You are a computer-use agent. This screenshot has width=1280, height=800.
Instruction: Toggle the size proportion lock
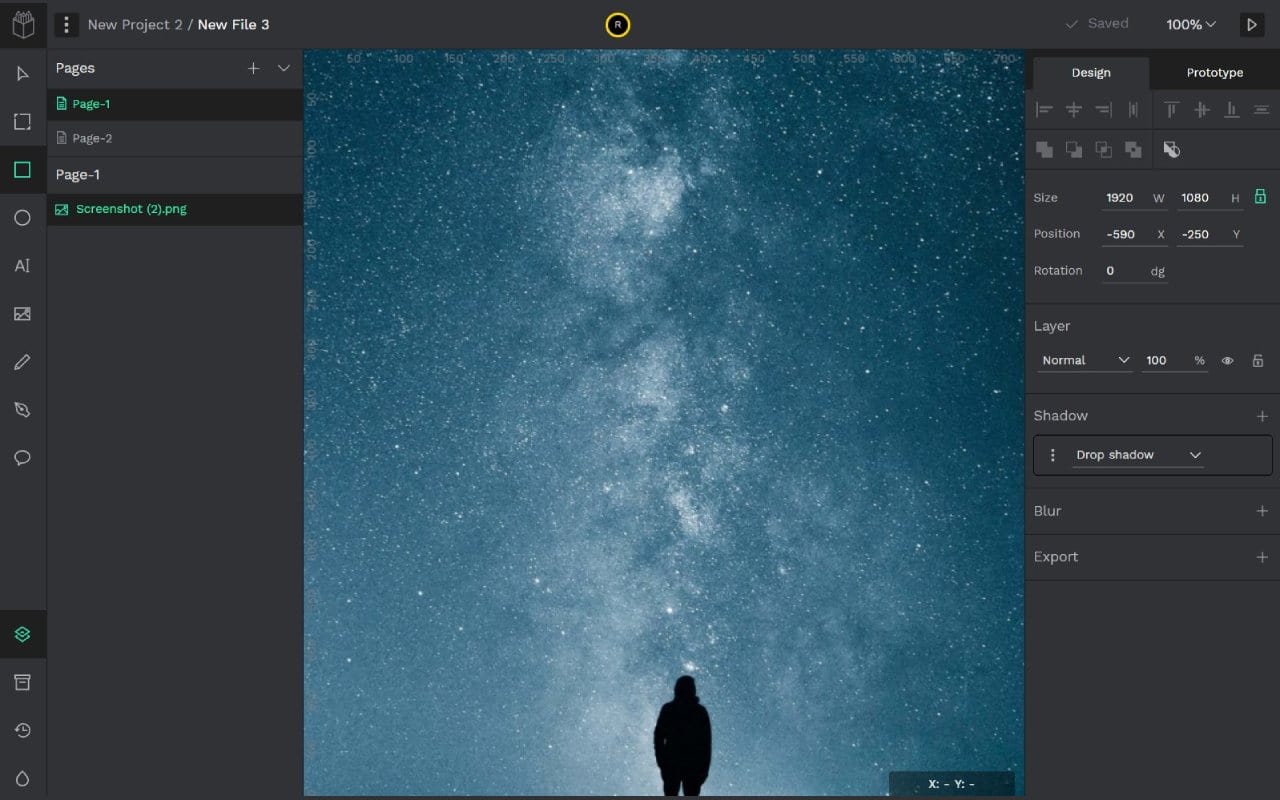[x=1259, y=197]
